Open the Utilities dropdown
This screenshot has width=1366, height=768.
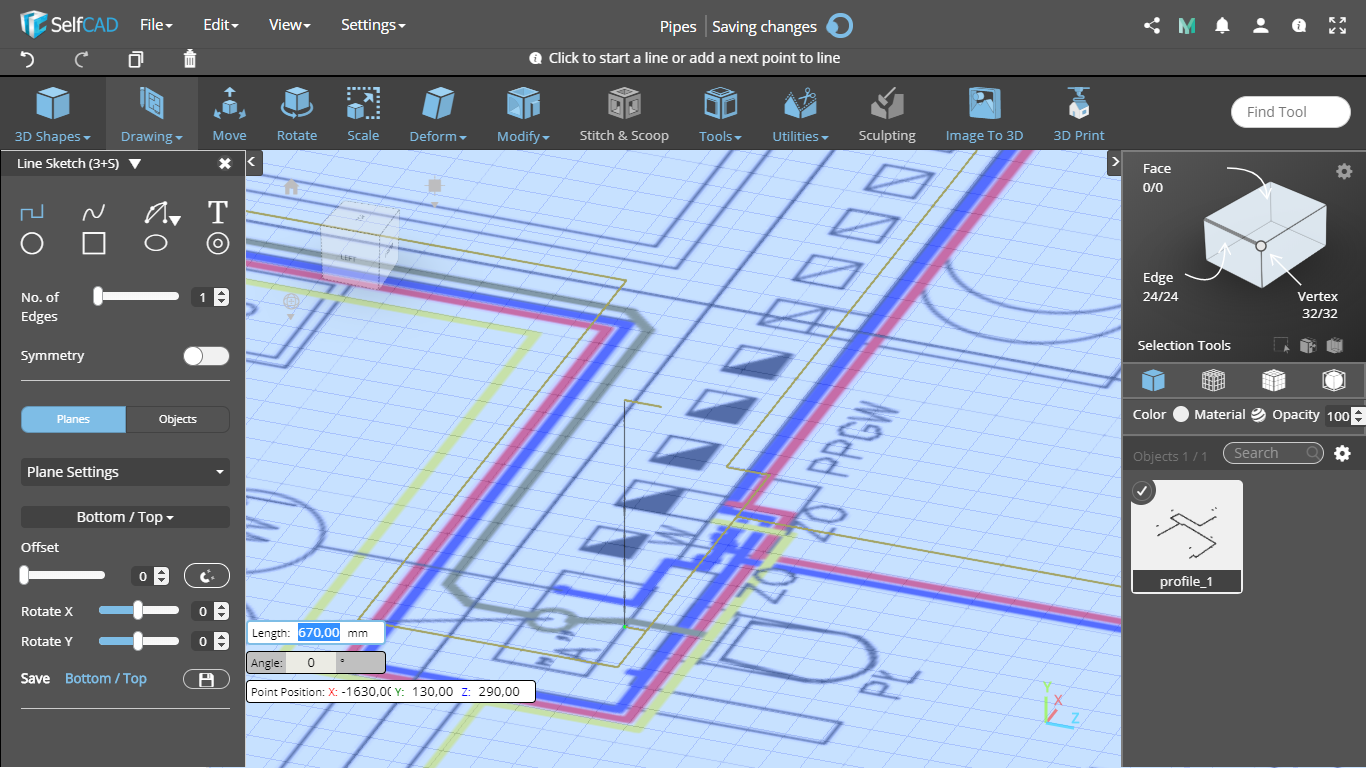point(800,114)
